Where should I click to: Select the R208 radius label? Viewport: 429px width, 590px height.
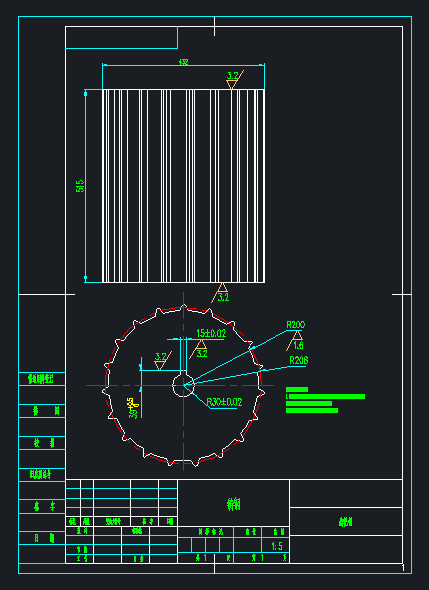(299, 360)
